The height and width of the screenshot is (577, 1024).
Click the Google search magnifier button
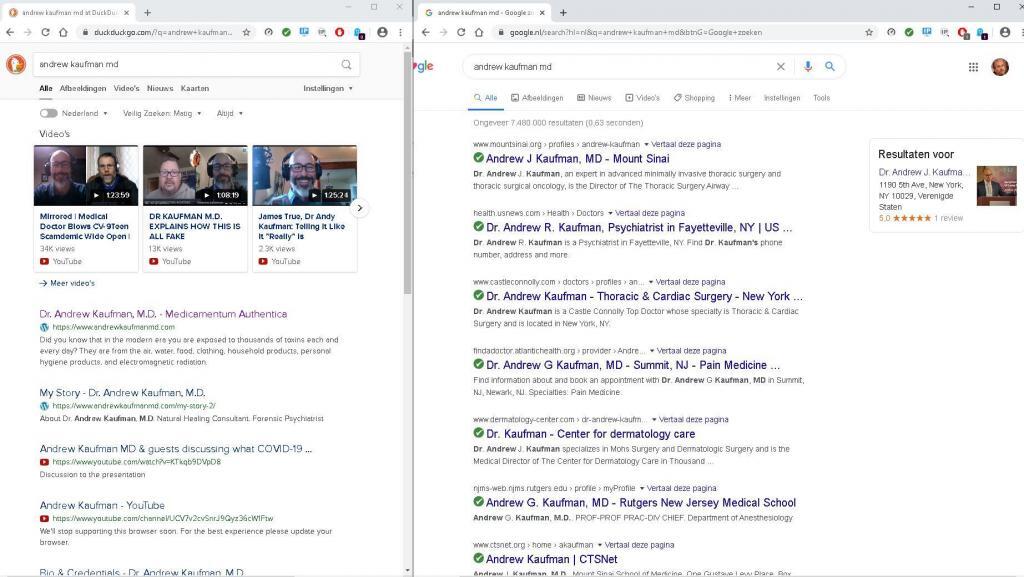pos(829,67)
